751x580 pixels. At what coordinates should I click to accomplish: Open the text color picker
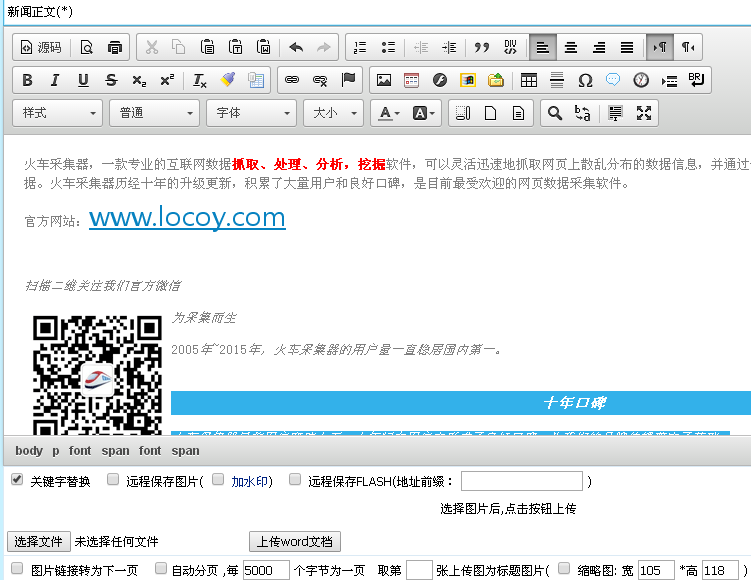coord(388,113)
